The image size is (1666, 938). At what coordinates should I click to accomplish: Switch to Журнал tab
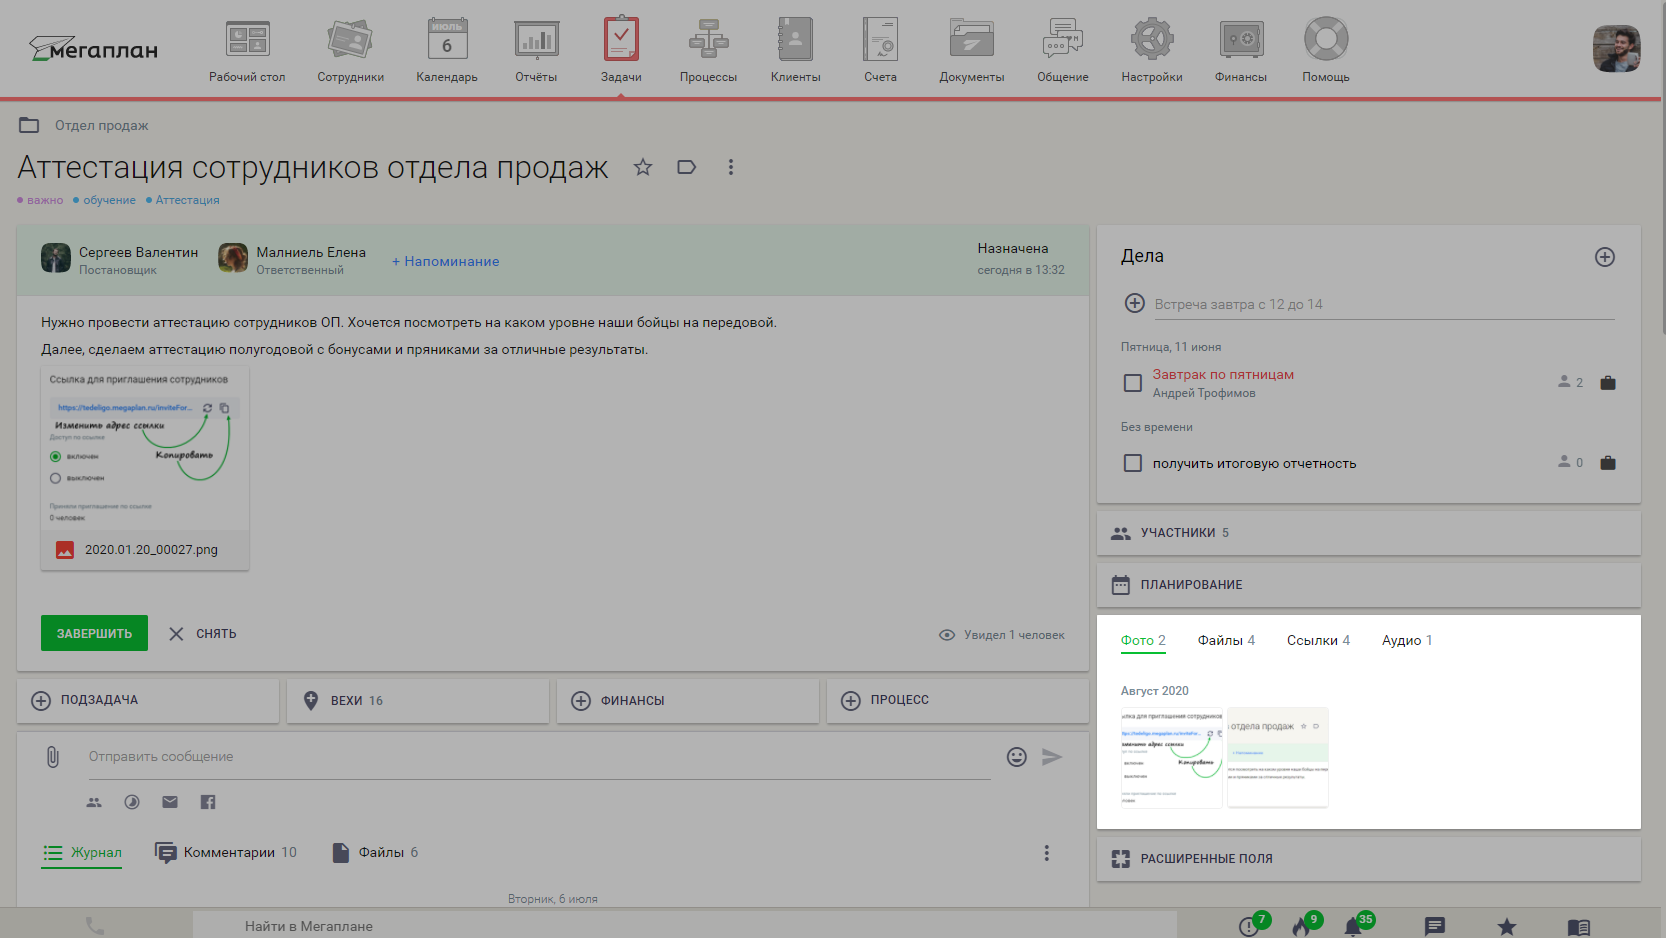coord(82,853)
